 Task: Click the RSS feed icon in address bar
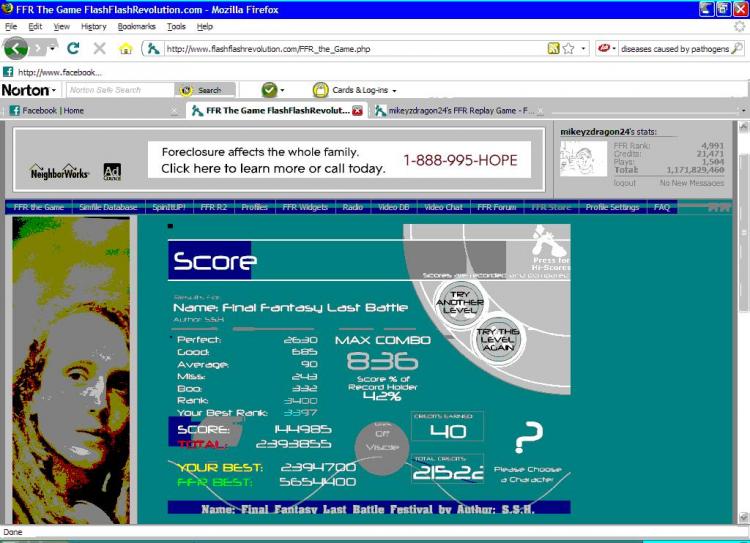point(553,48)
